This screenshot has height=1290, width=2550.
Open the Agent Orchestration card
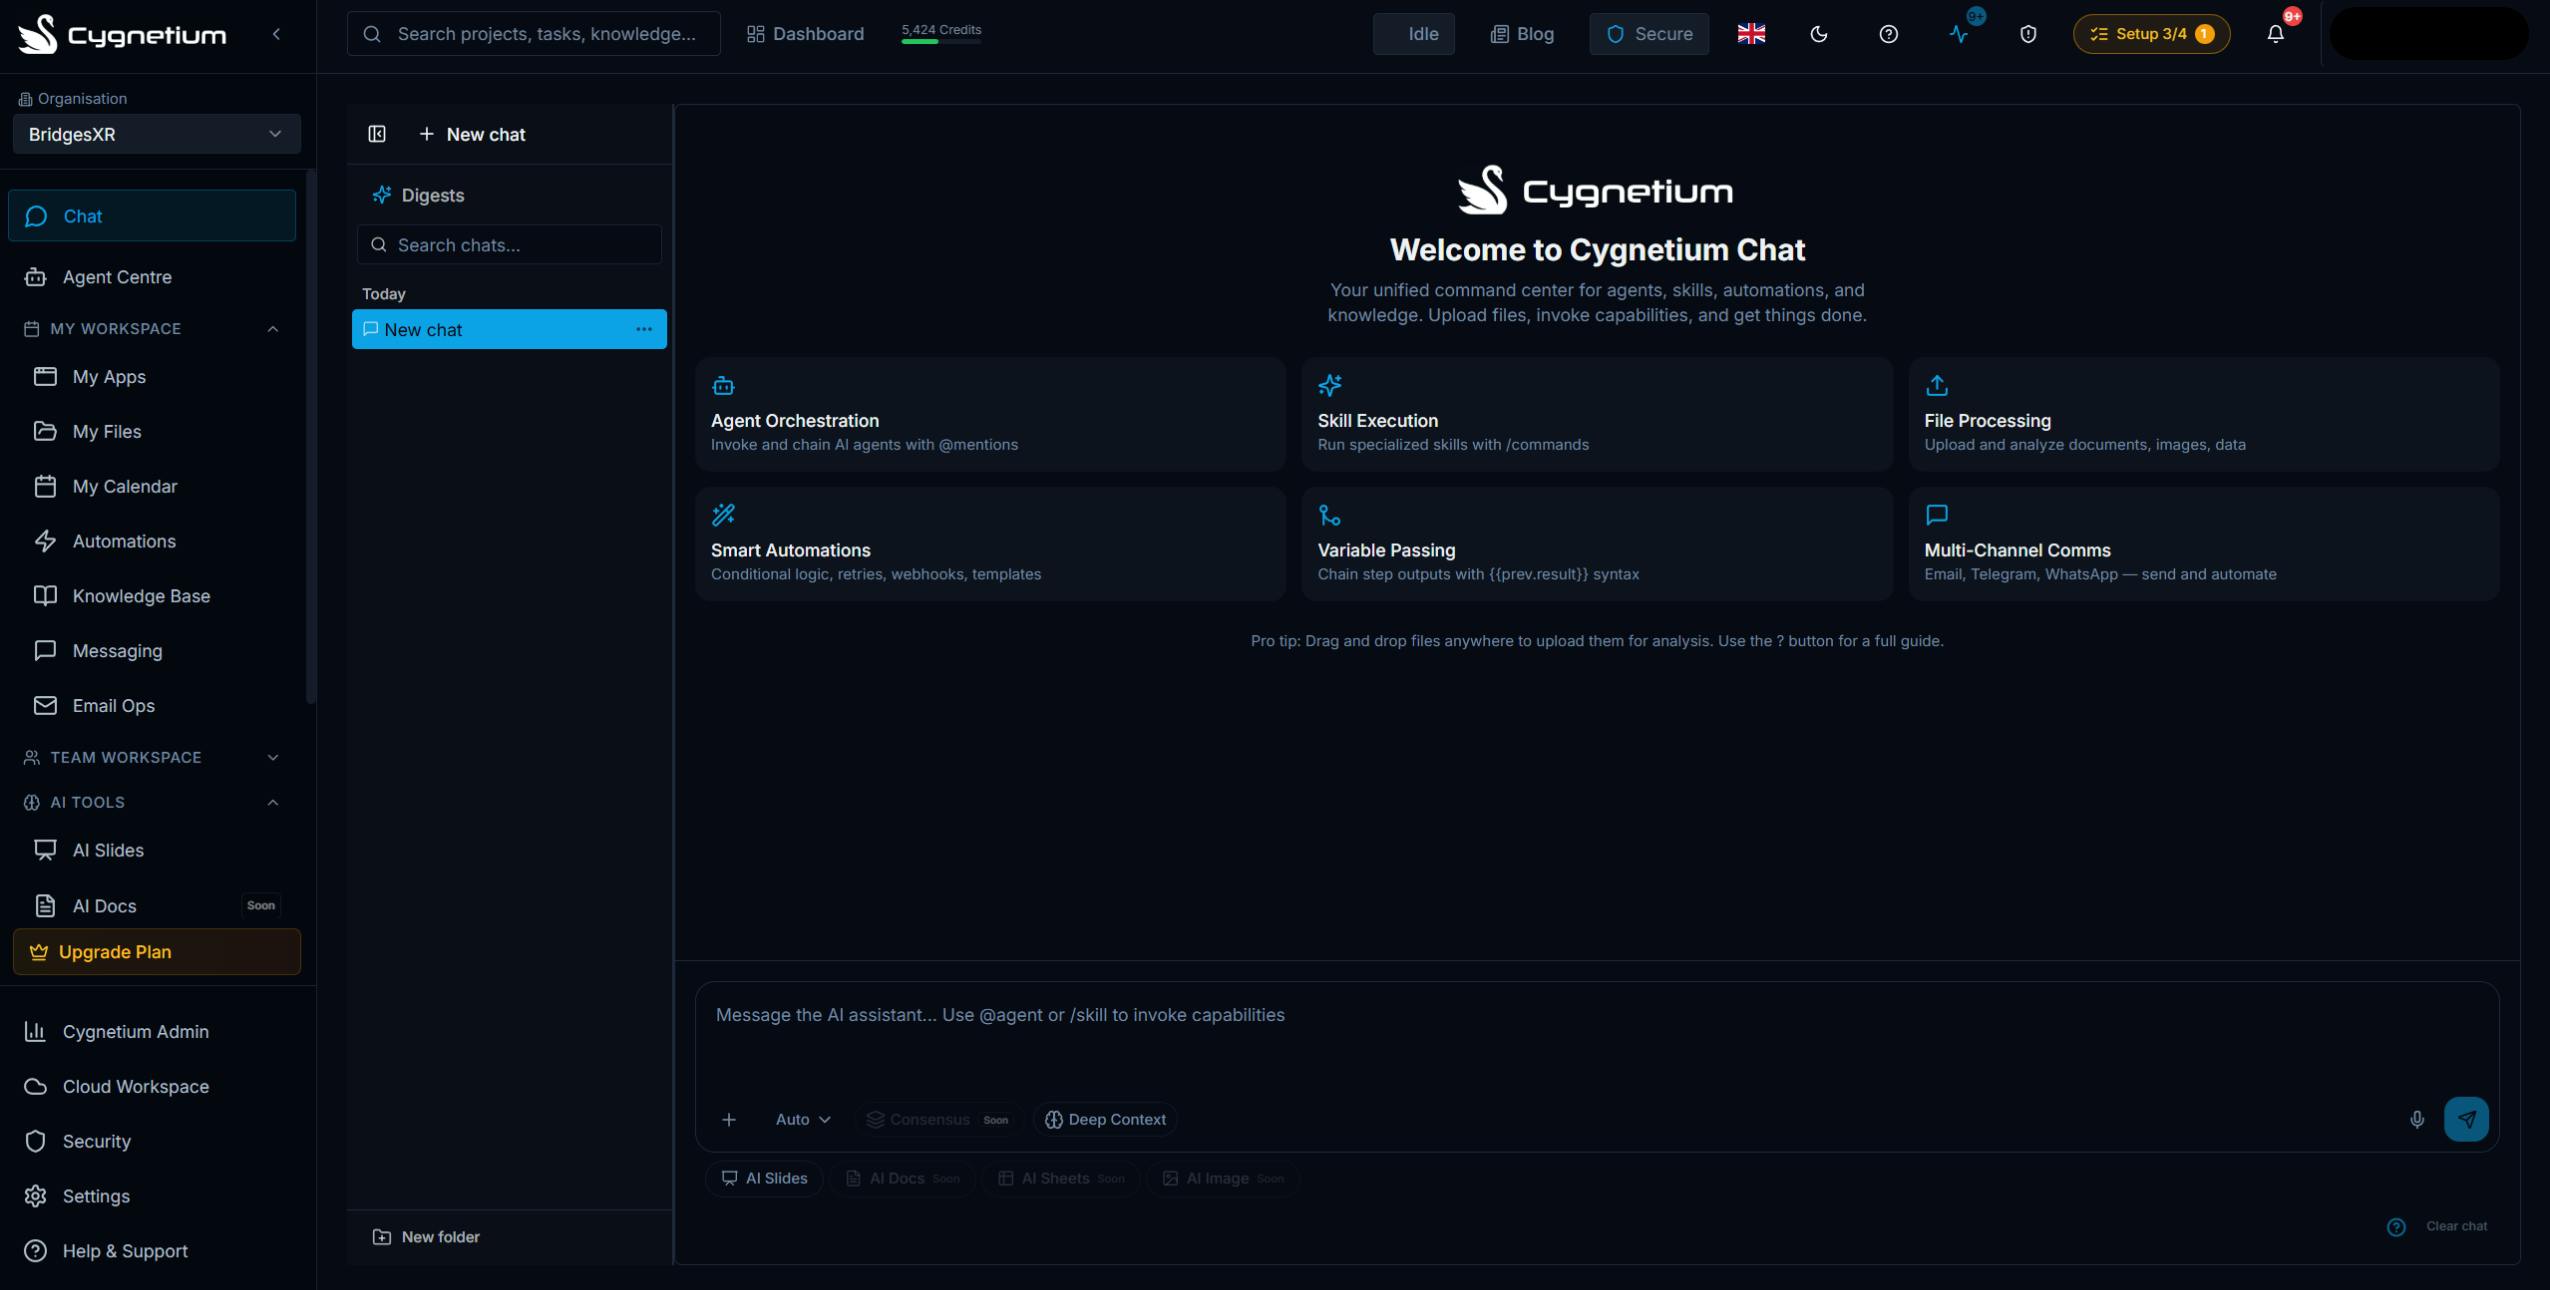[x=990, y=414]
